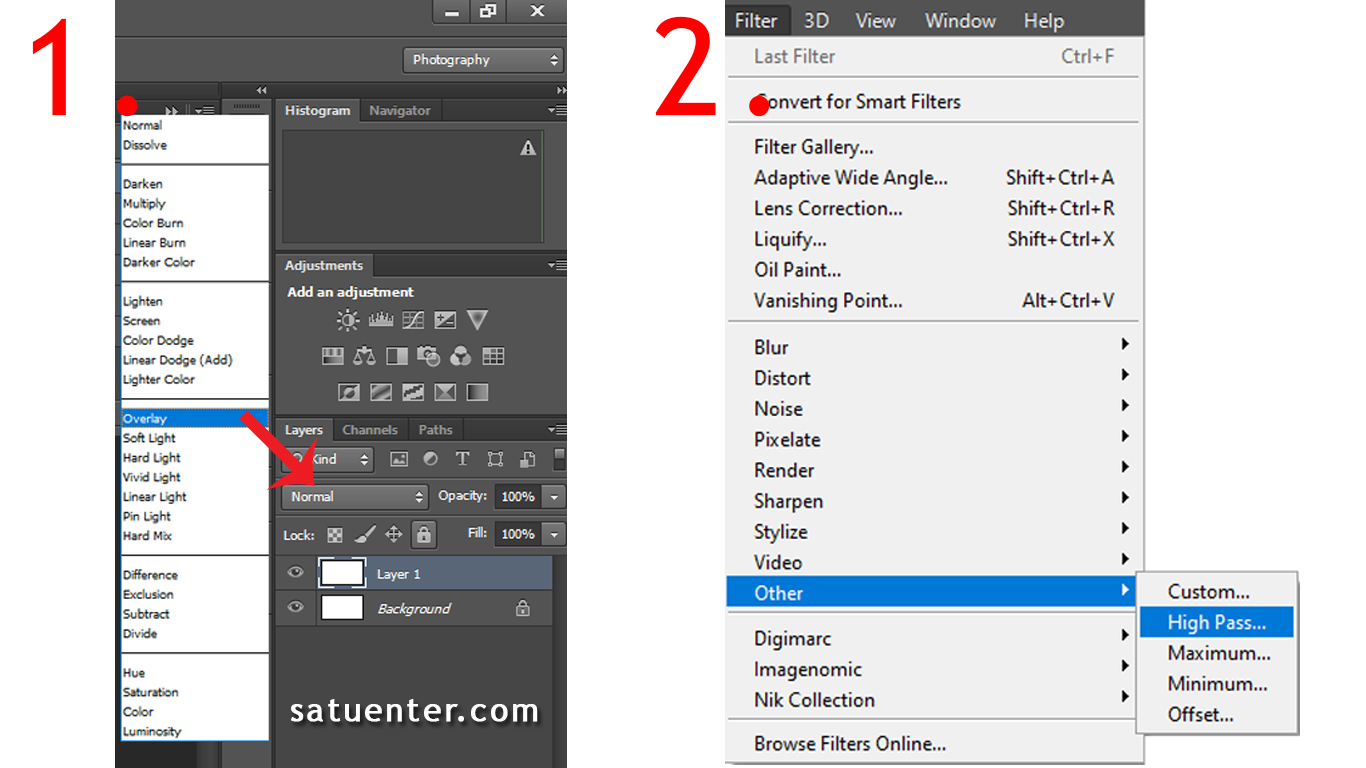This screenshot has height=768, width=1366.
Task: Open the Photography workspace dropdown
Action: point(484,60)
